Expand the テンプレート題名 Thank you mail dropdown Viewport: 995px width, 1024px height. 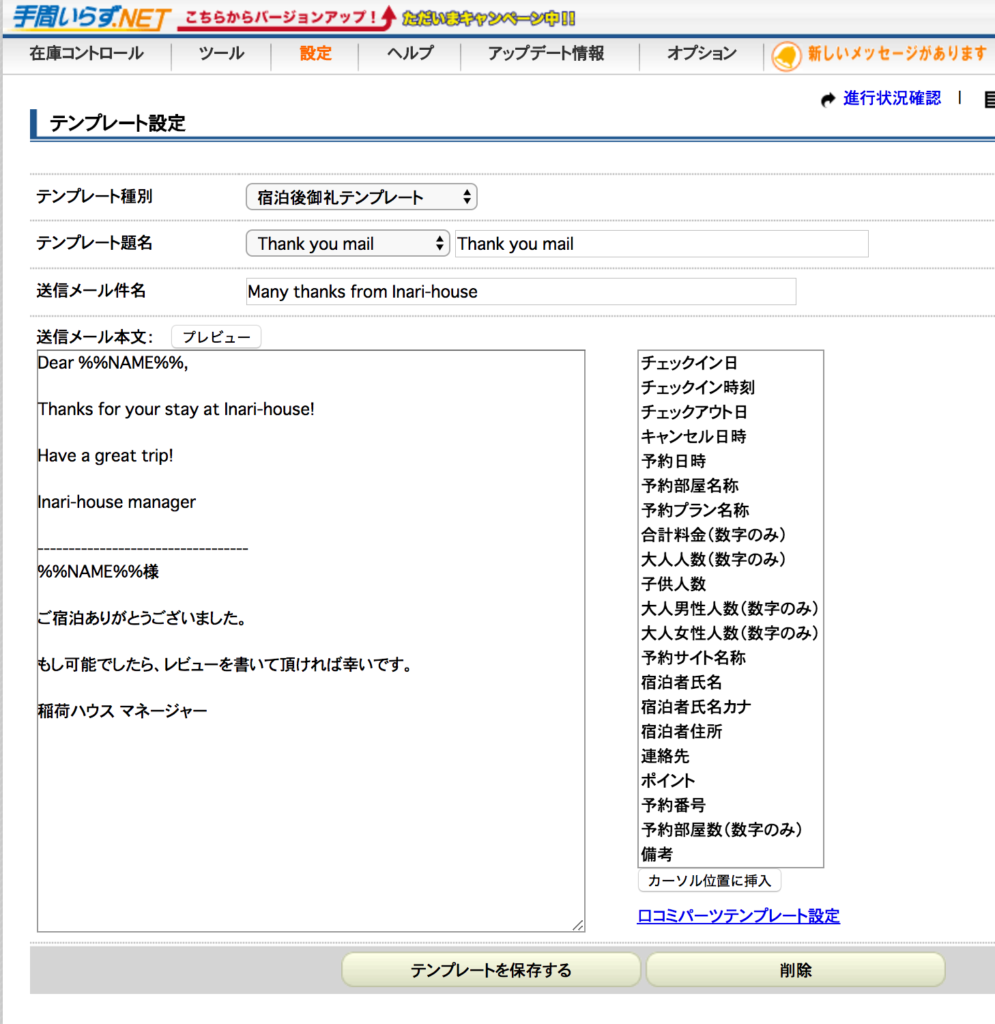[348, 244]
